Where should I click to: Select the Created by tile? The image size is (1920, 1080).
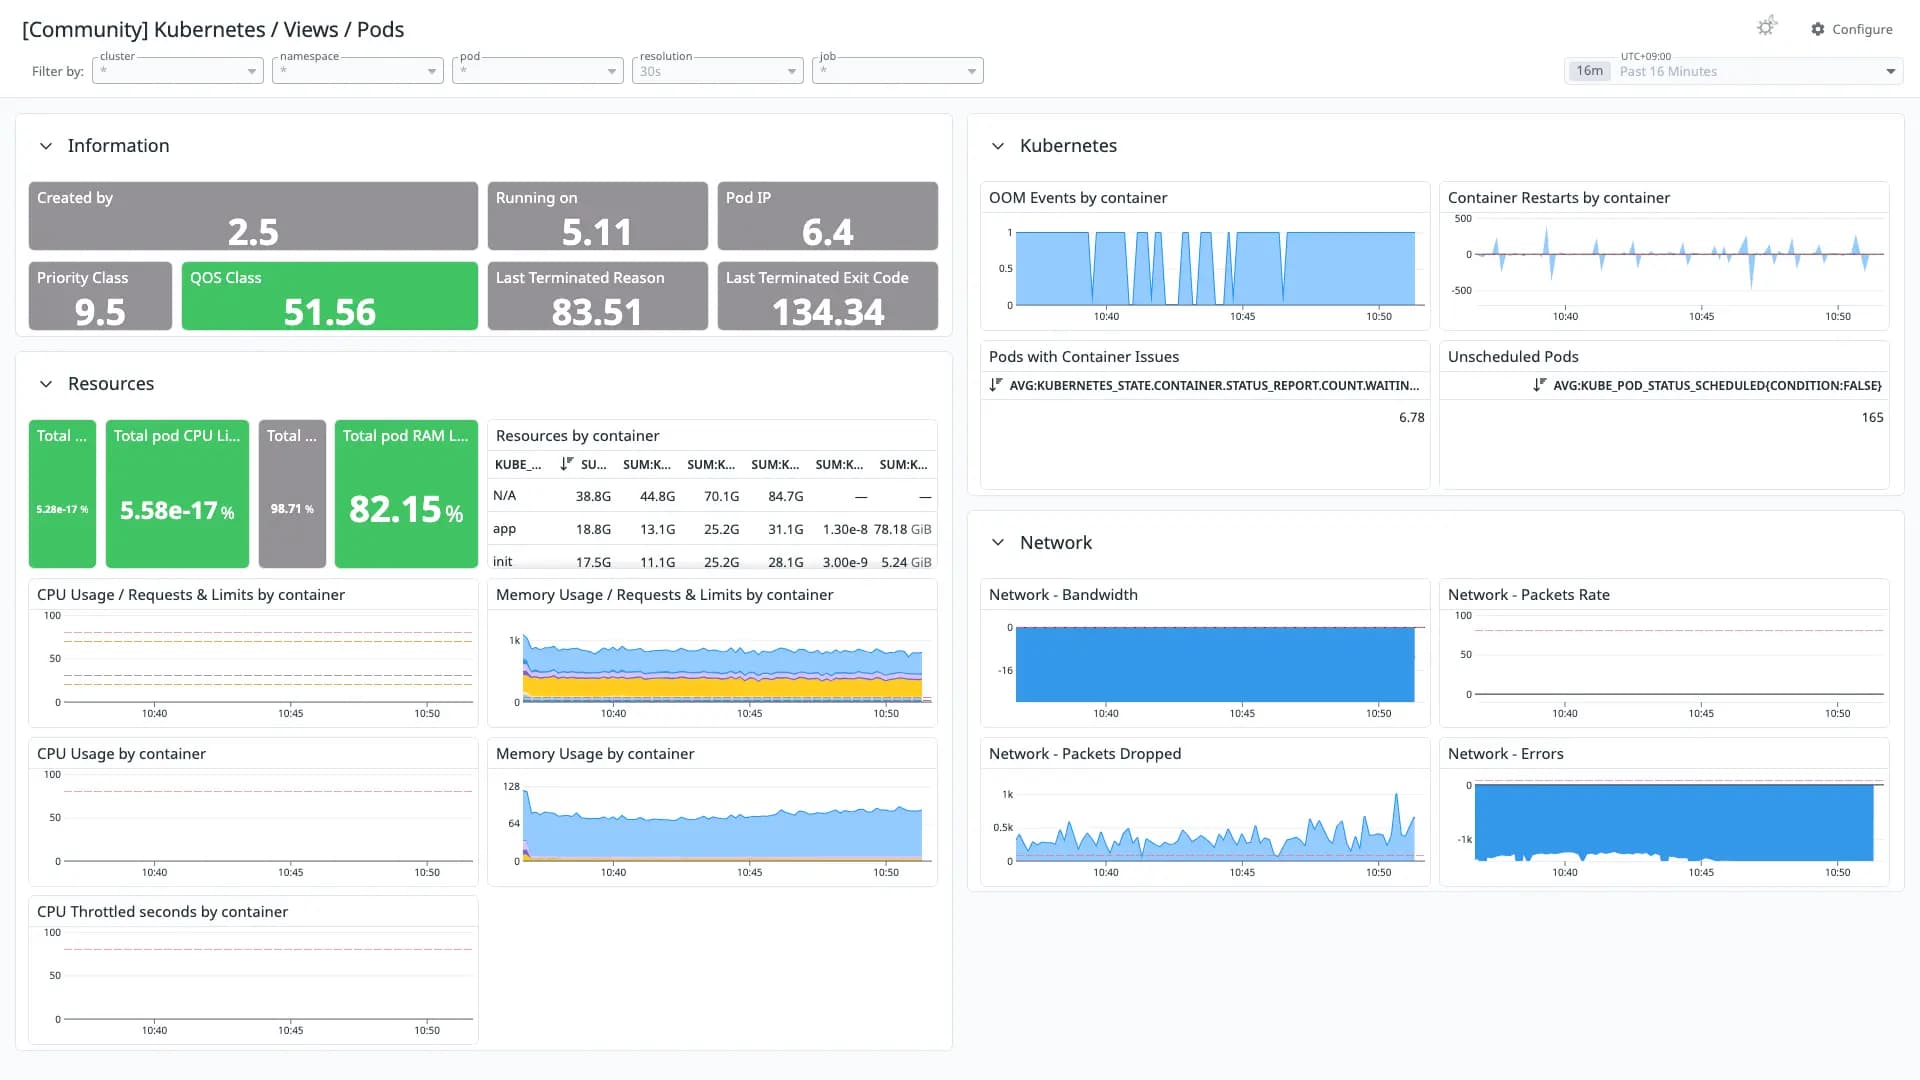coord(253,216)
